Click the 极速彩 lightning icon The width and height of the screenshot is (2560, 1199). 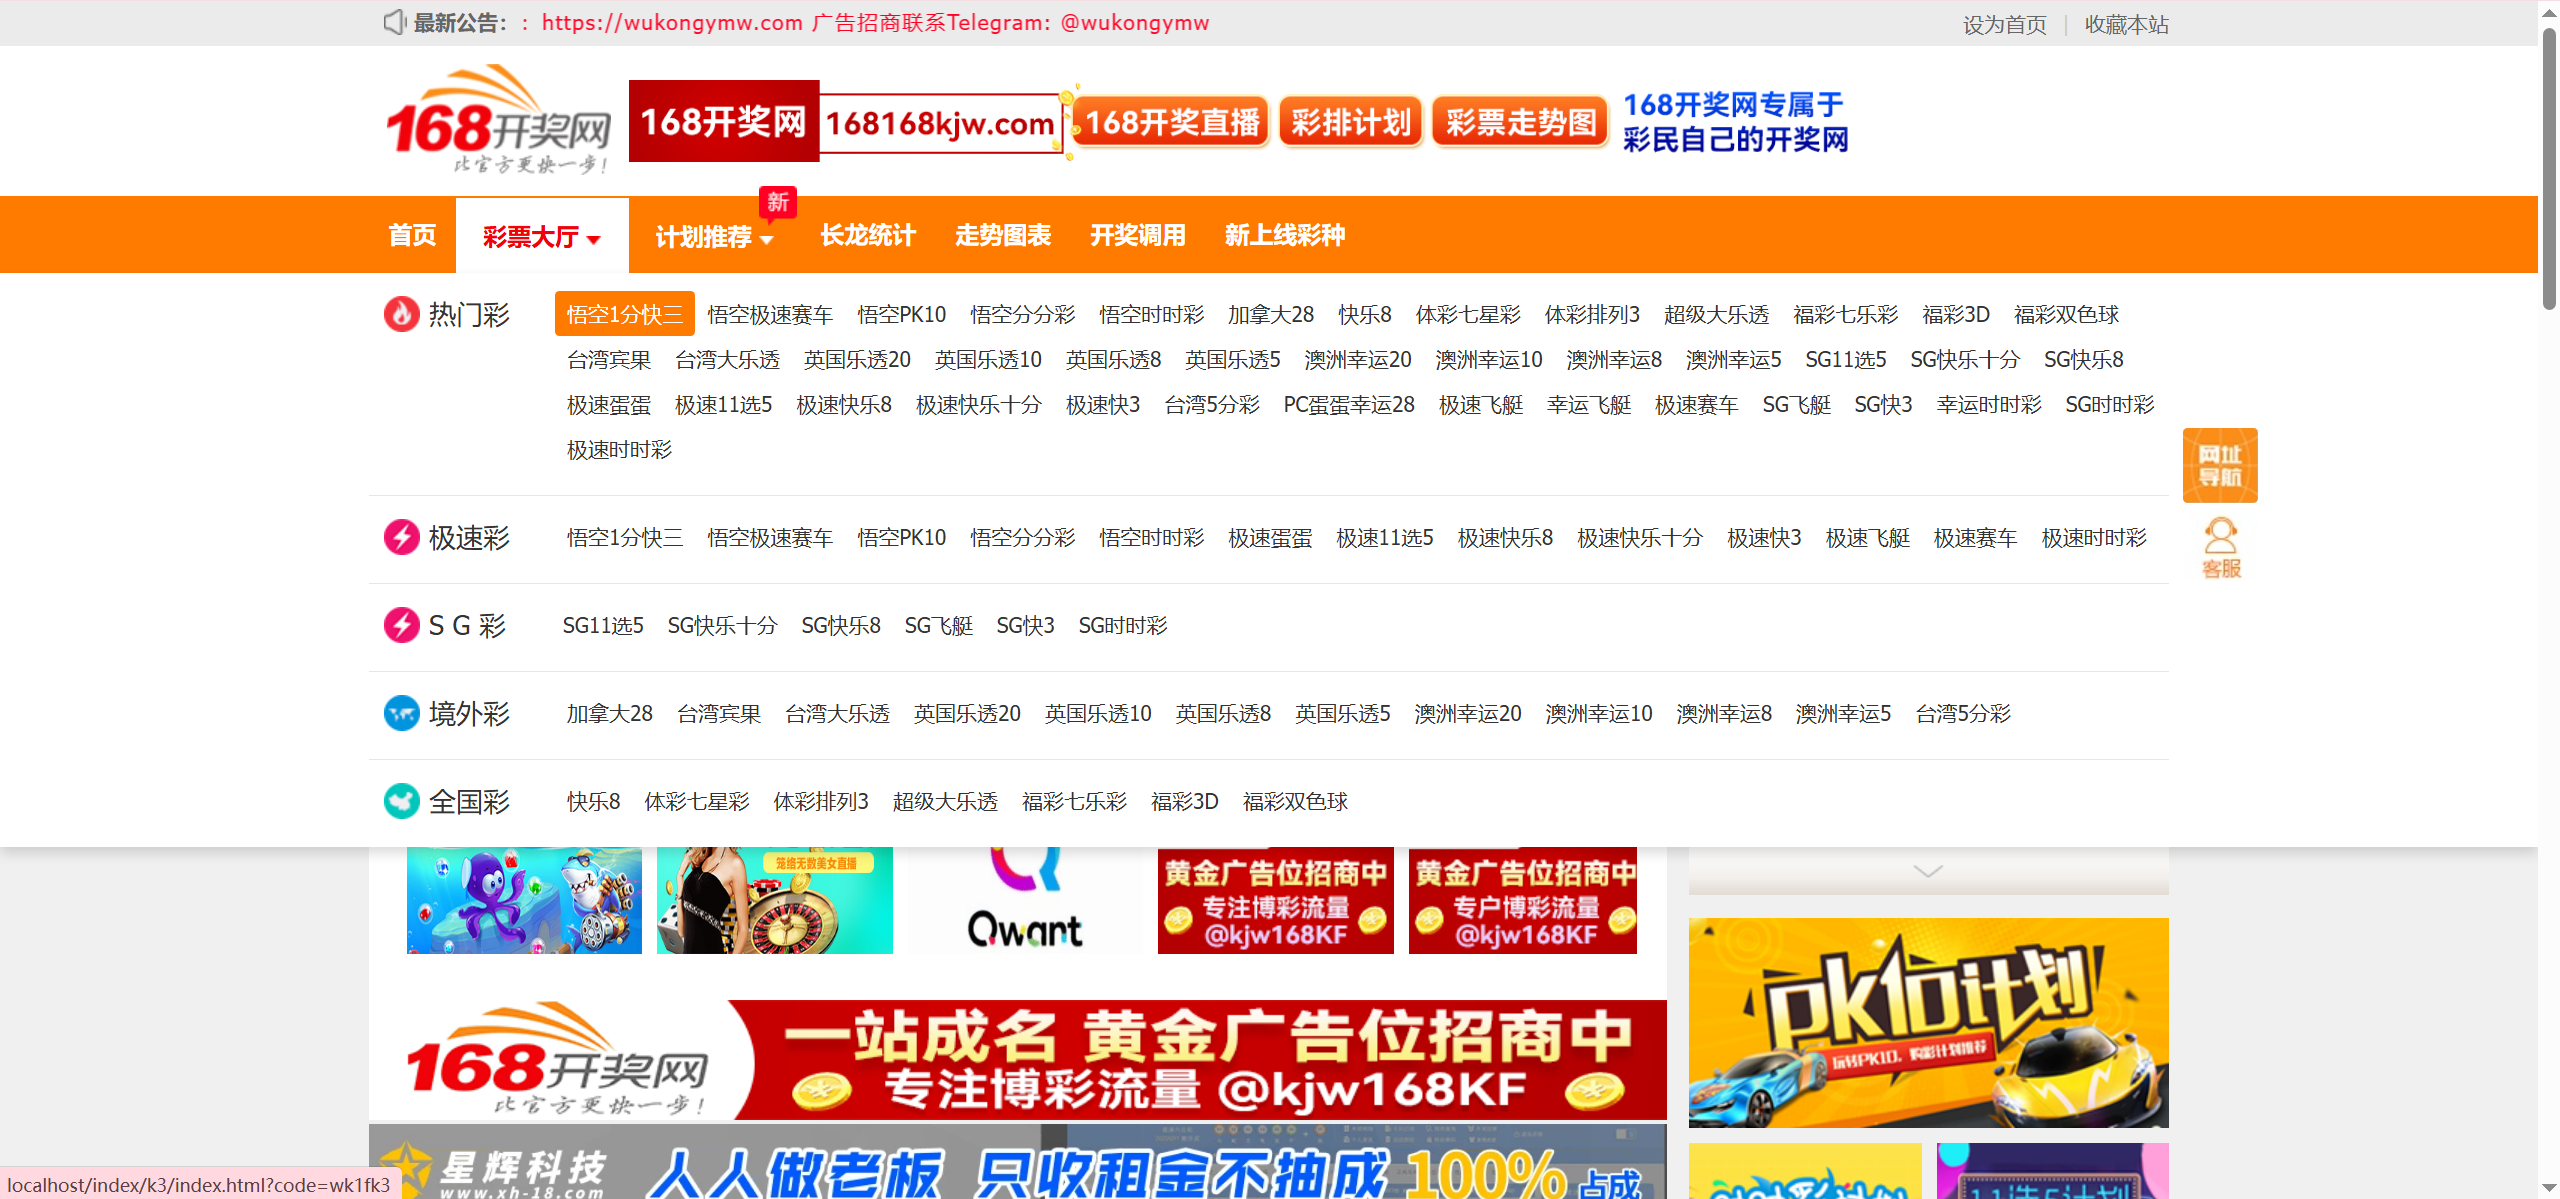(401, 538)
